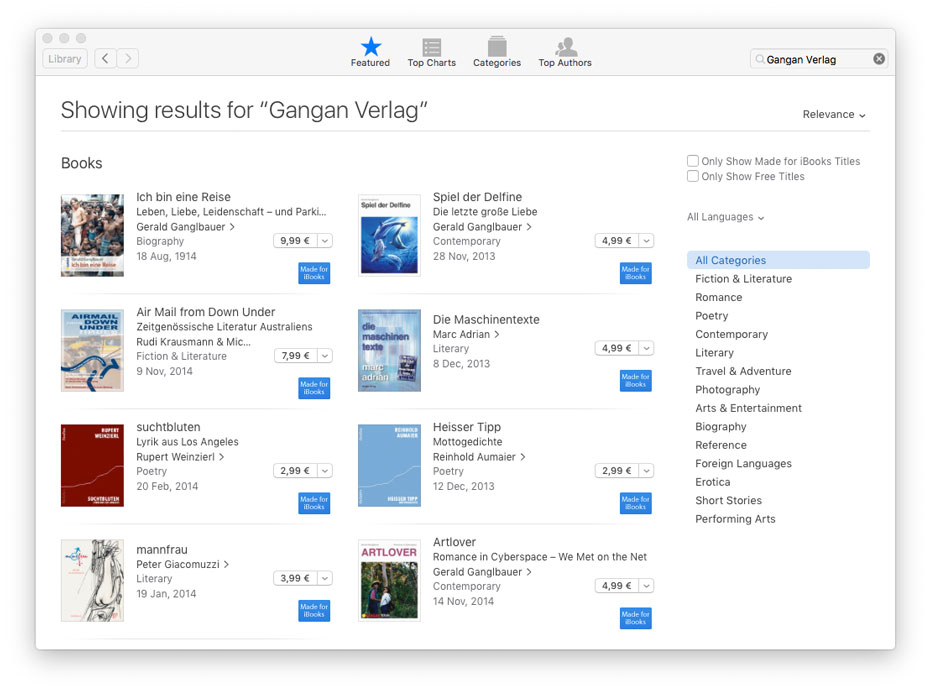Screen dimensions: 930x691
Task: Click Made for iBooks badge of Die Maschinentexte
Action: (635, 380)
